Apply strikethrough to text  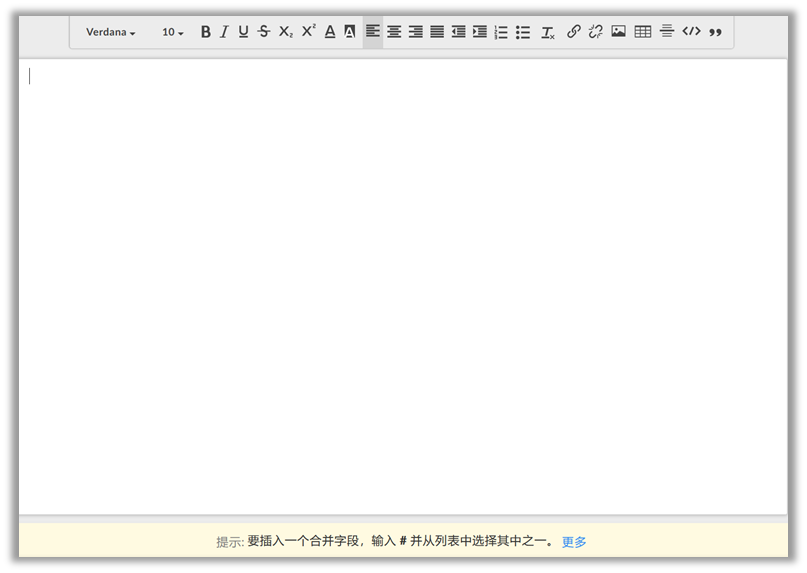point(264,32)
